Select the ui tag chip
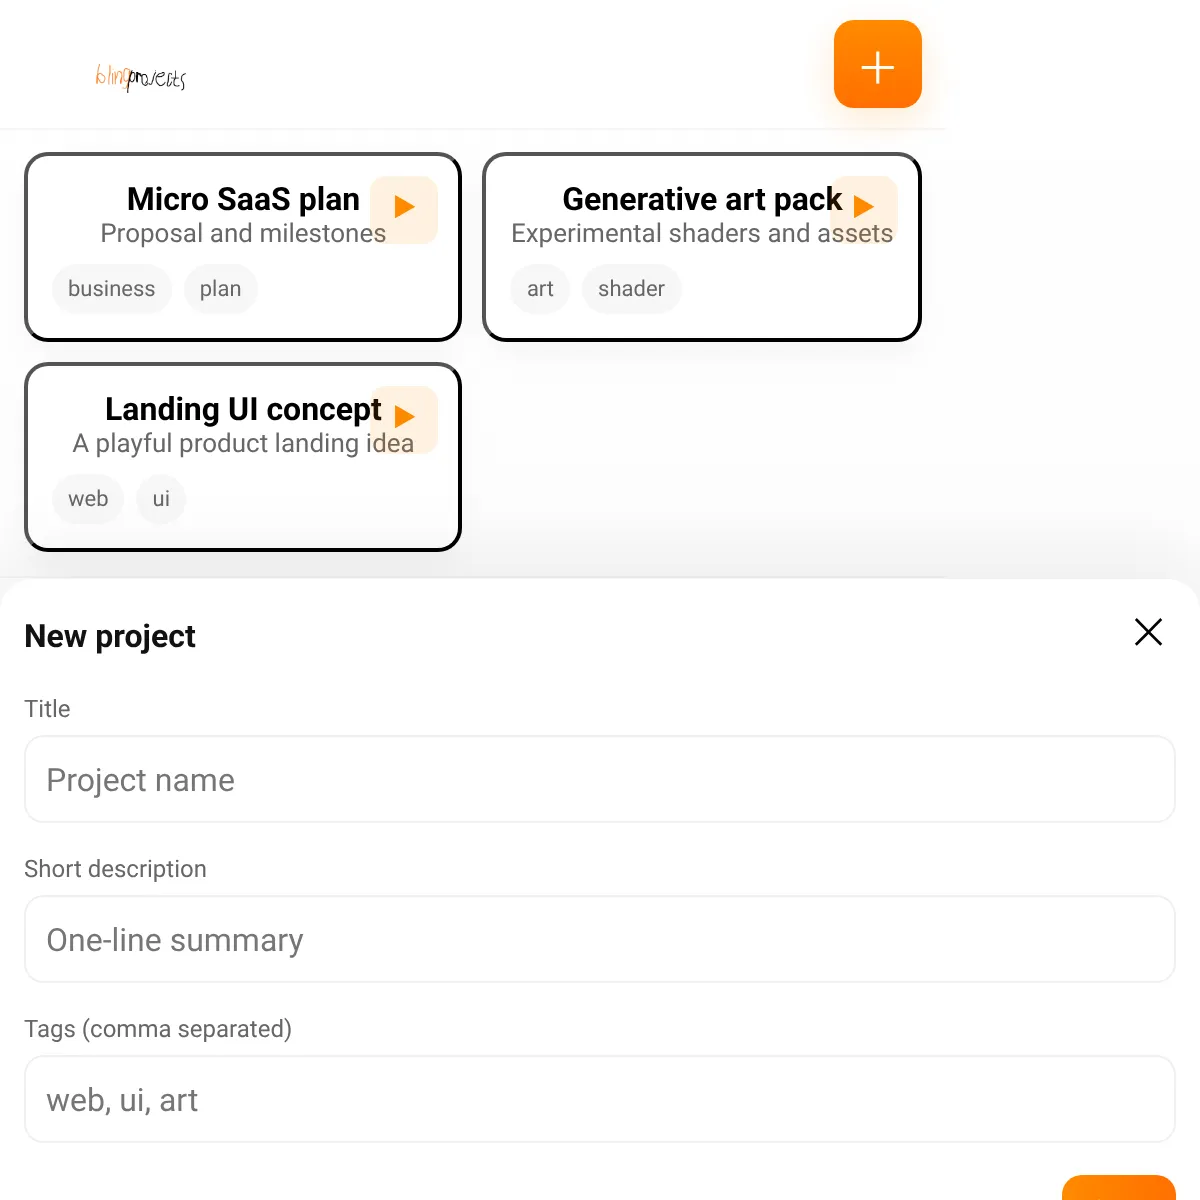This screenshot has height=1200, width=1200. [x=161, y=499]
